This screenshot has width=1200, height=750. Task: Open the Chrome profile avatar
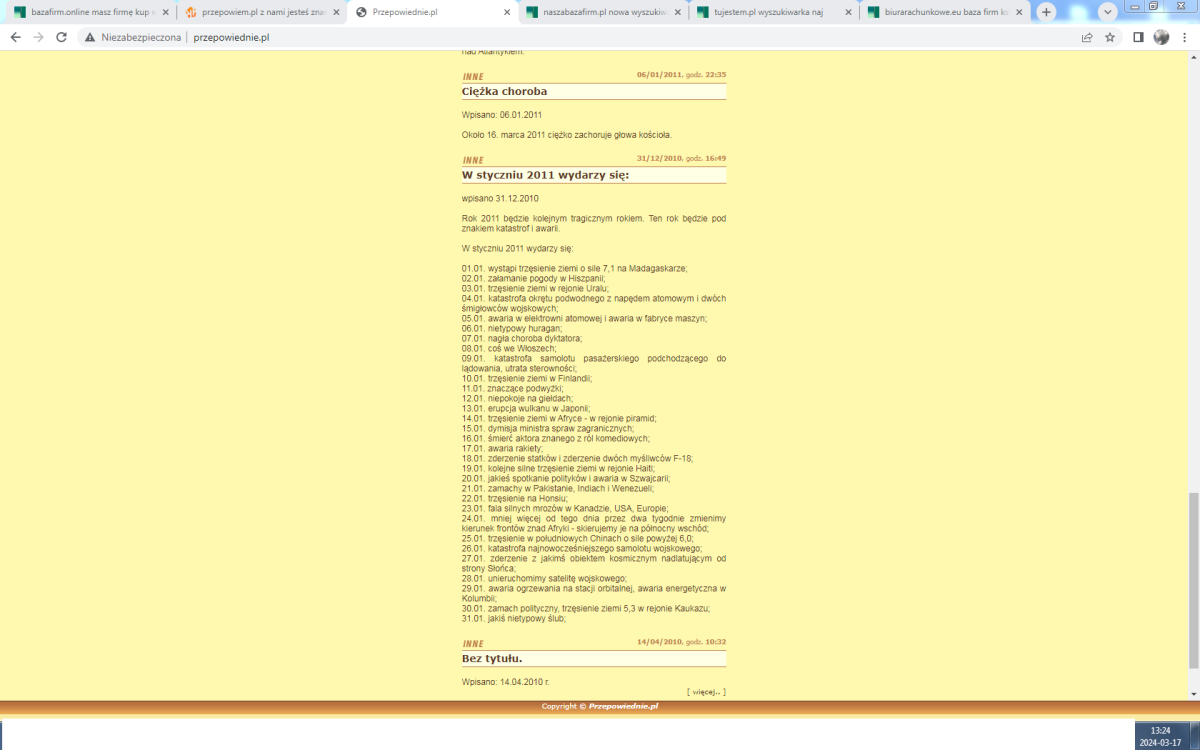[1161, 37]
